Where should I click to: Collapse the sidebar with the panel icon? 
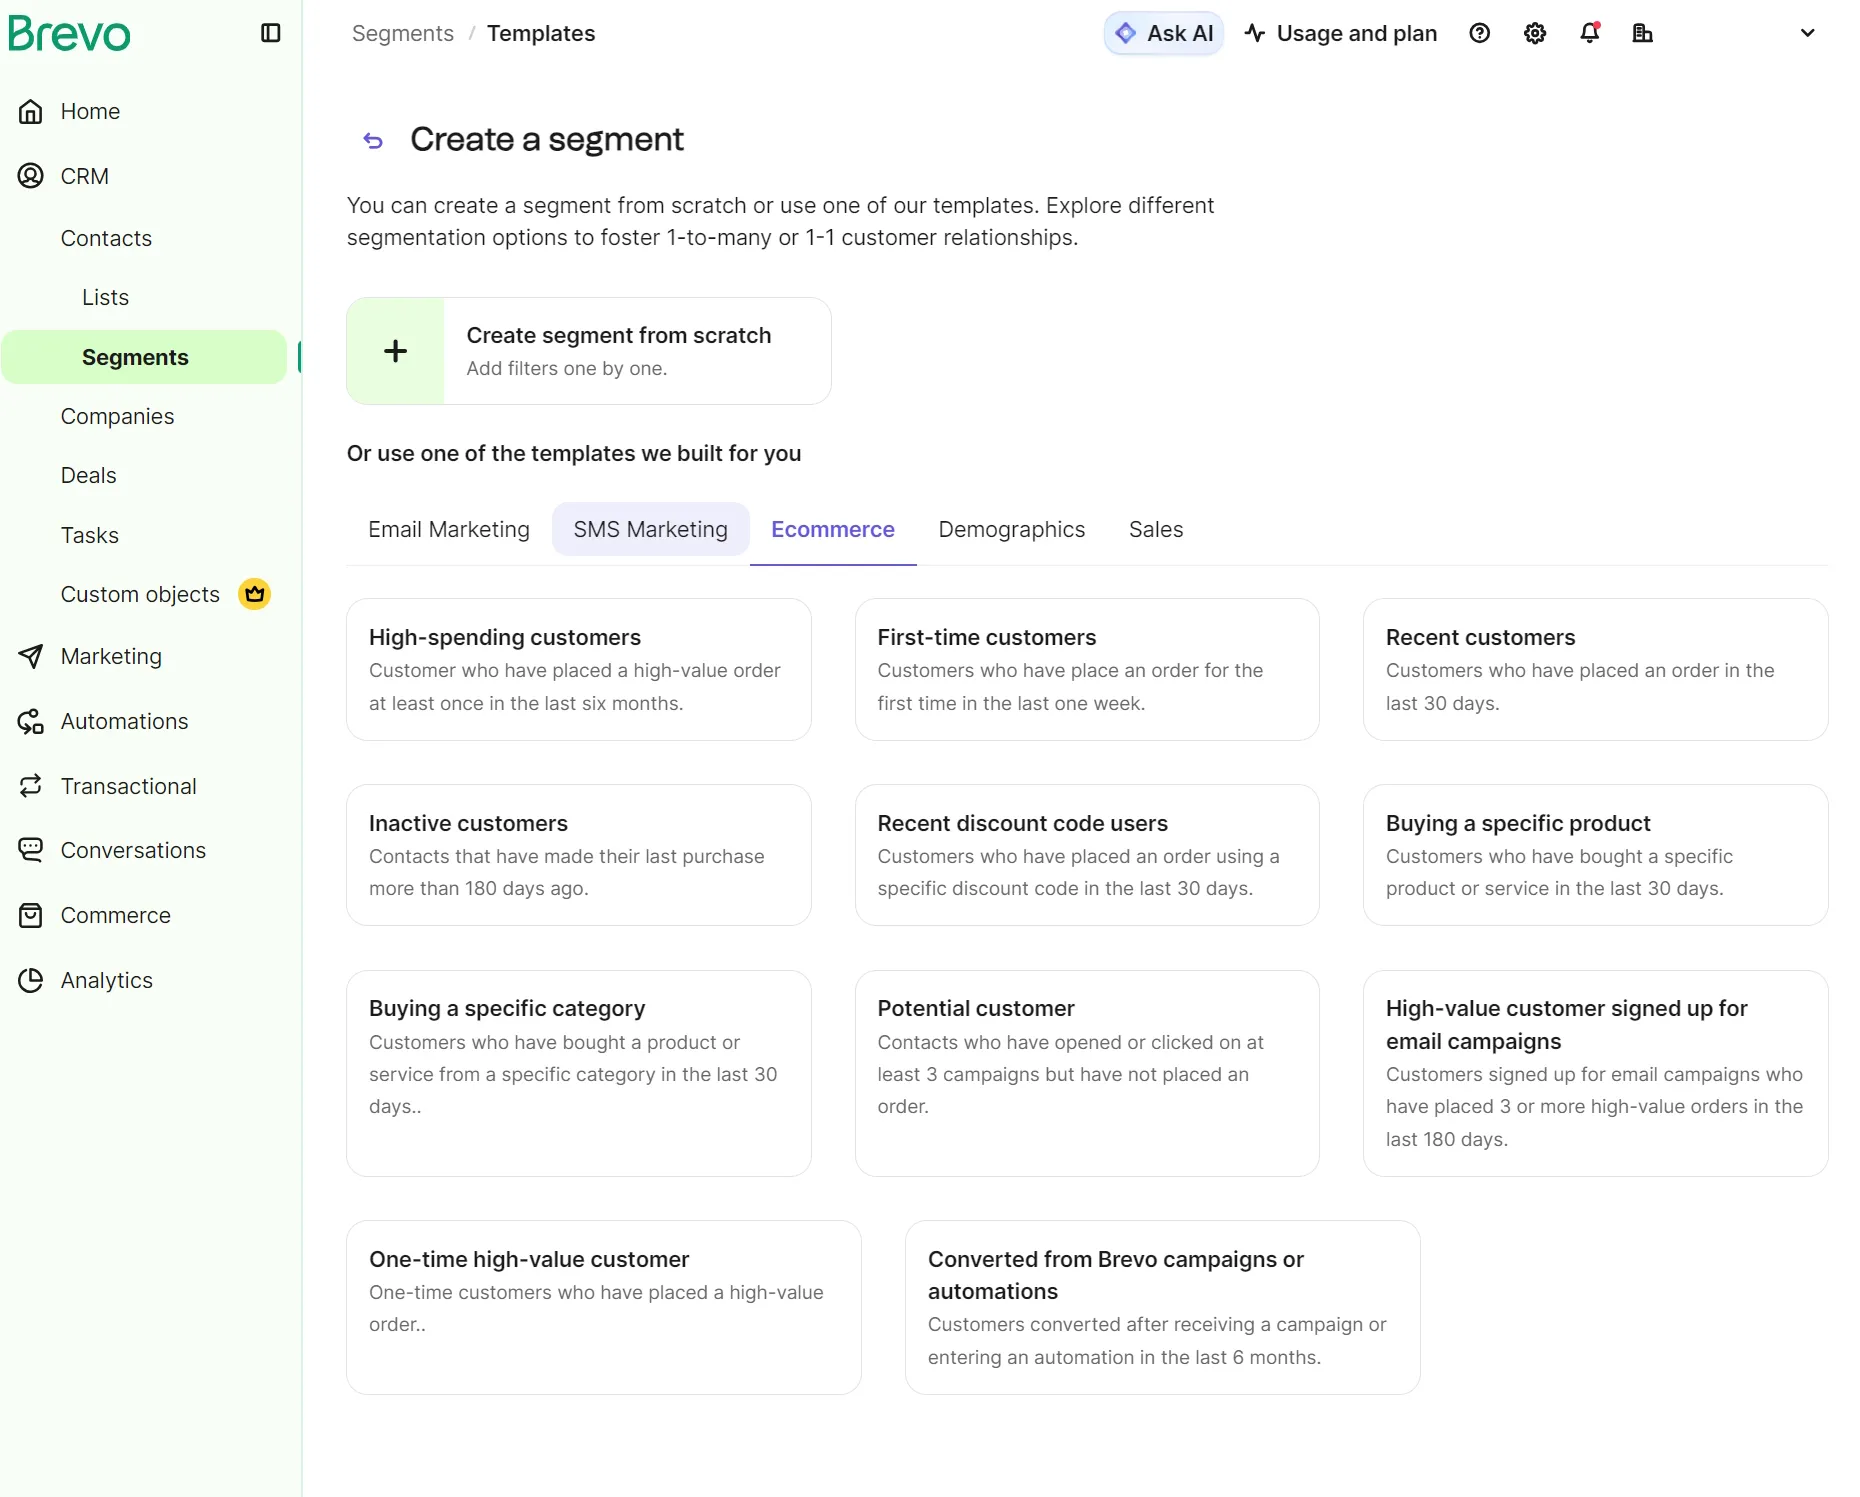[x=270, y=33]
